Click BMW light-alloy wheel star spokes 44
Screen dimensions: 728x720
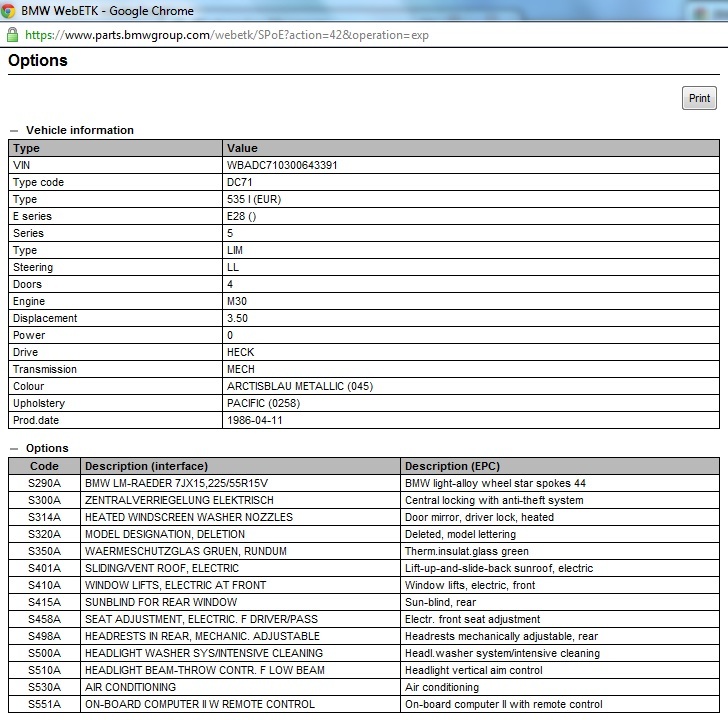495,483
